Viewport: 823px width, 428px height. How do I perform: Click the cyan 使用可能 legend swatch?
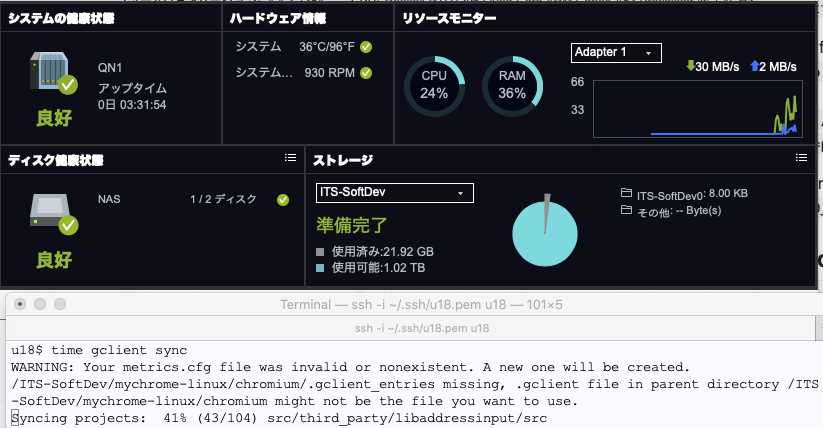(321, 268)
